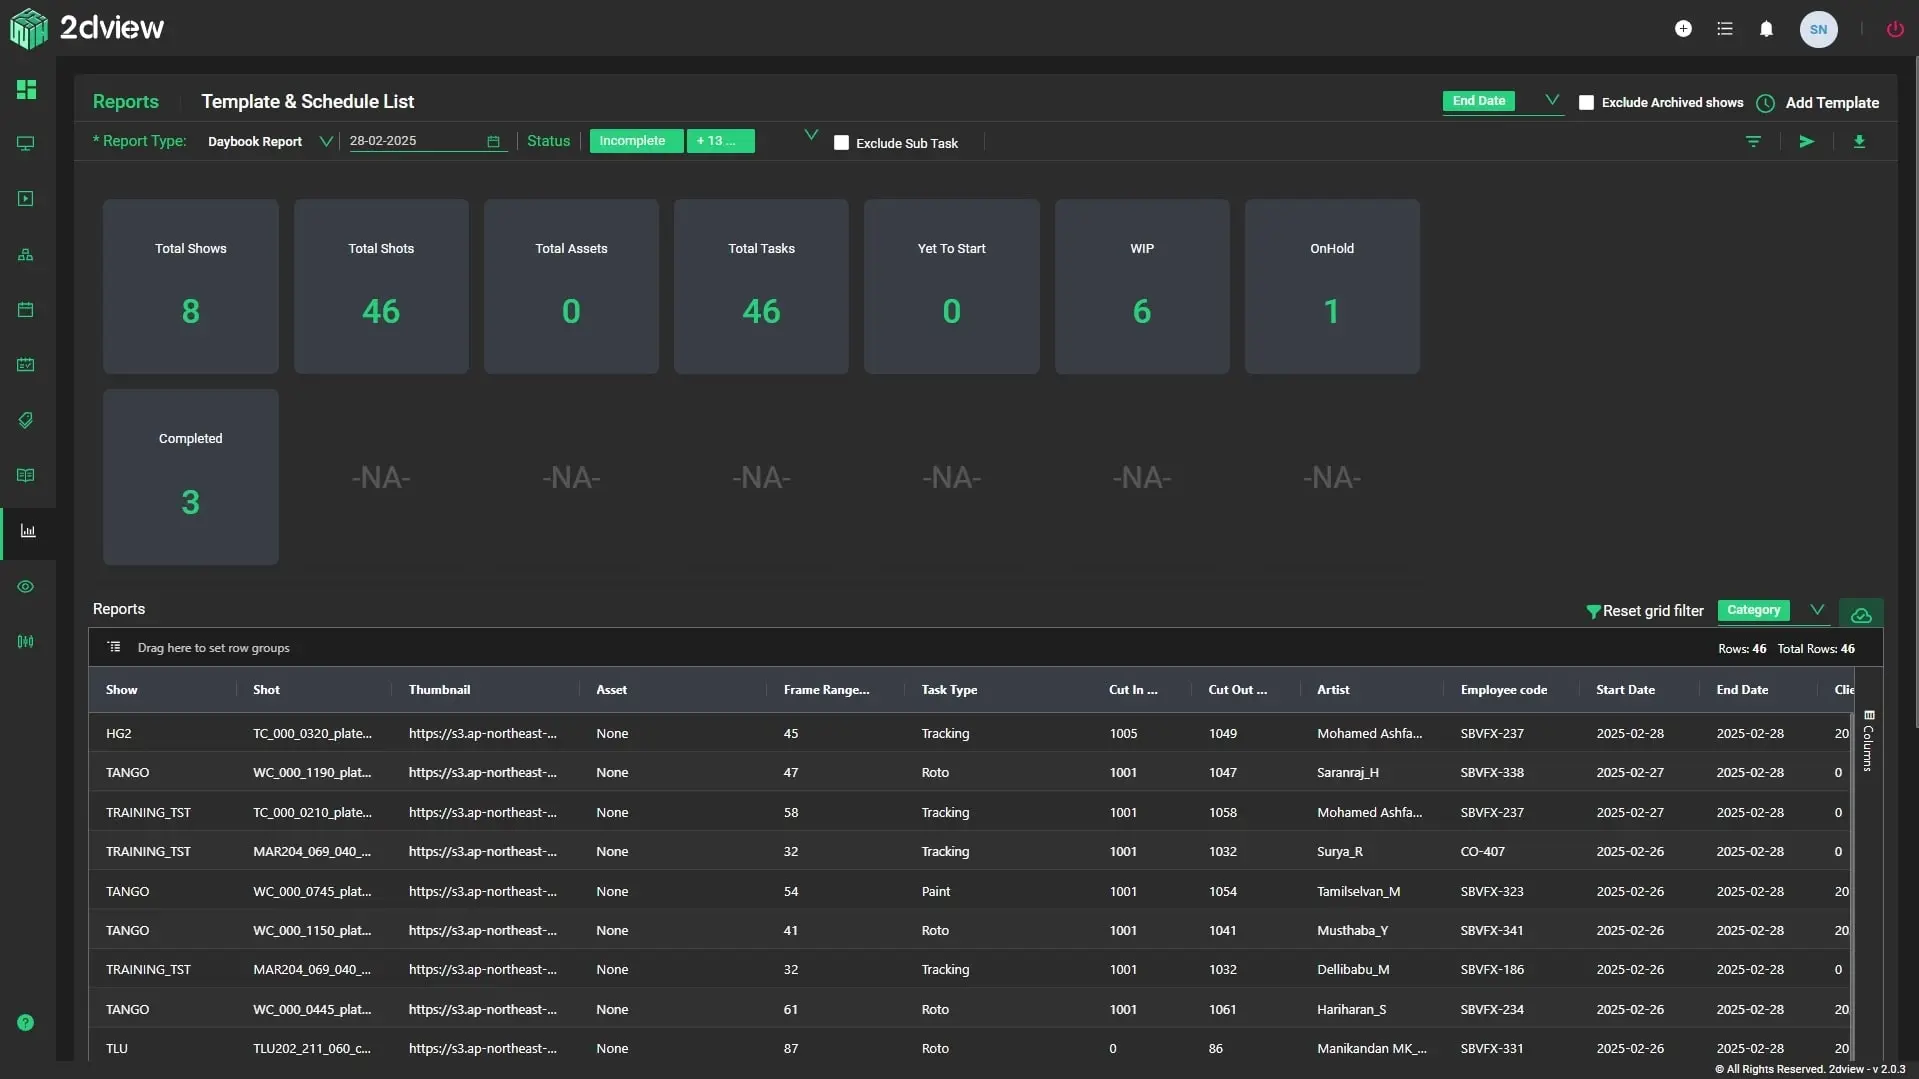This screenshot has width=1919, height=1079.
Task: Click the Daybook Report selection
Action: (x=254, y=142)
